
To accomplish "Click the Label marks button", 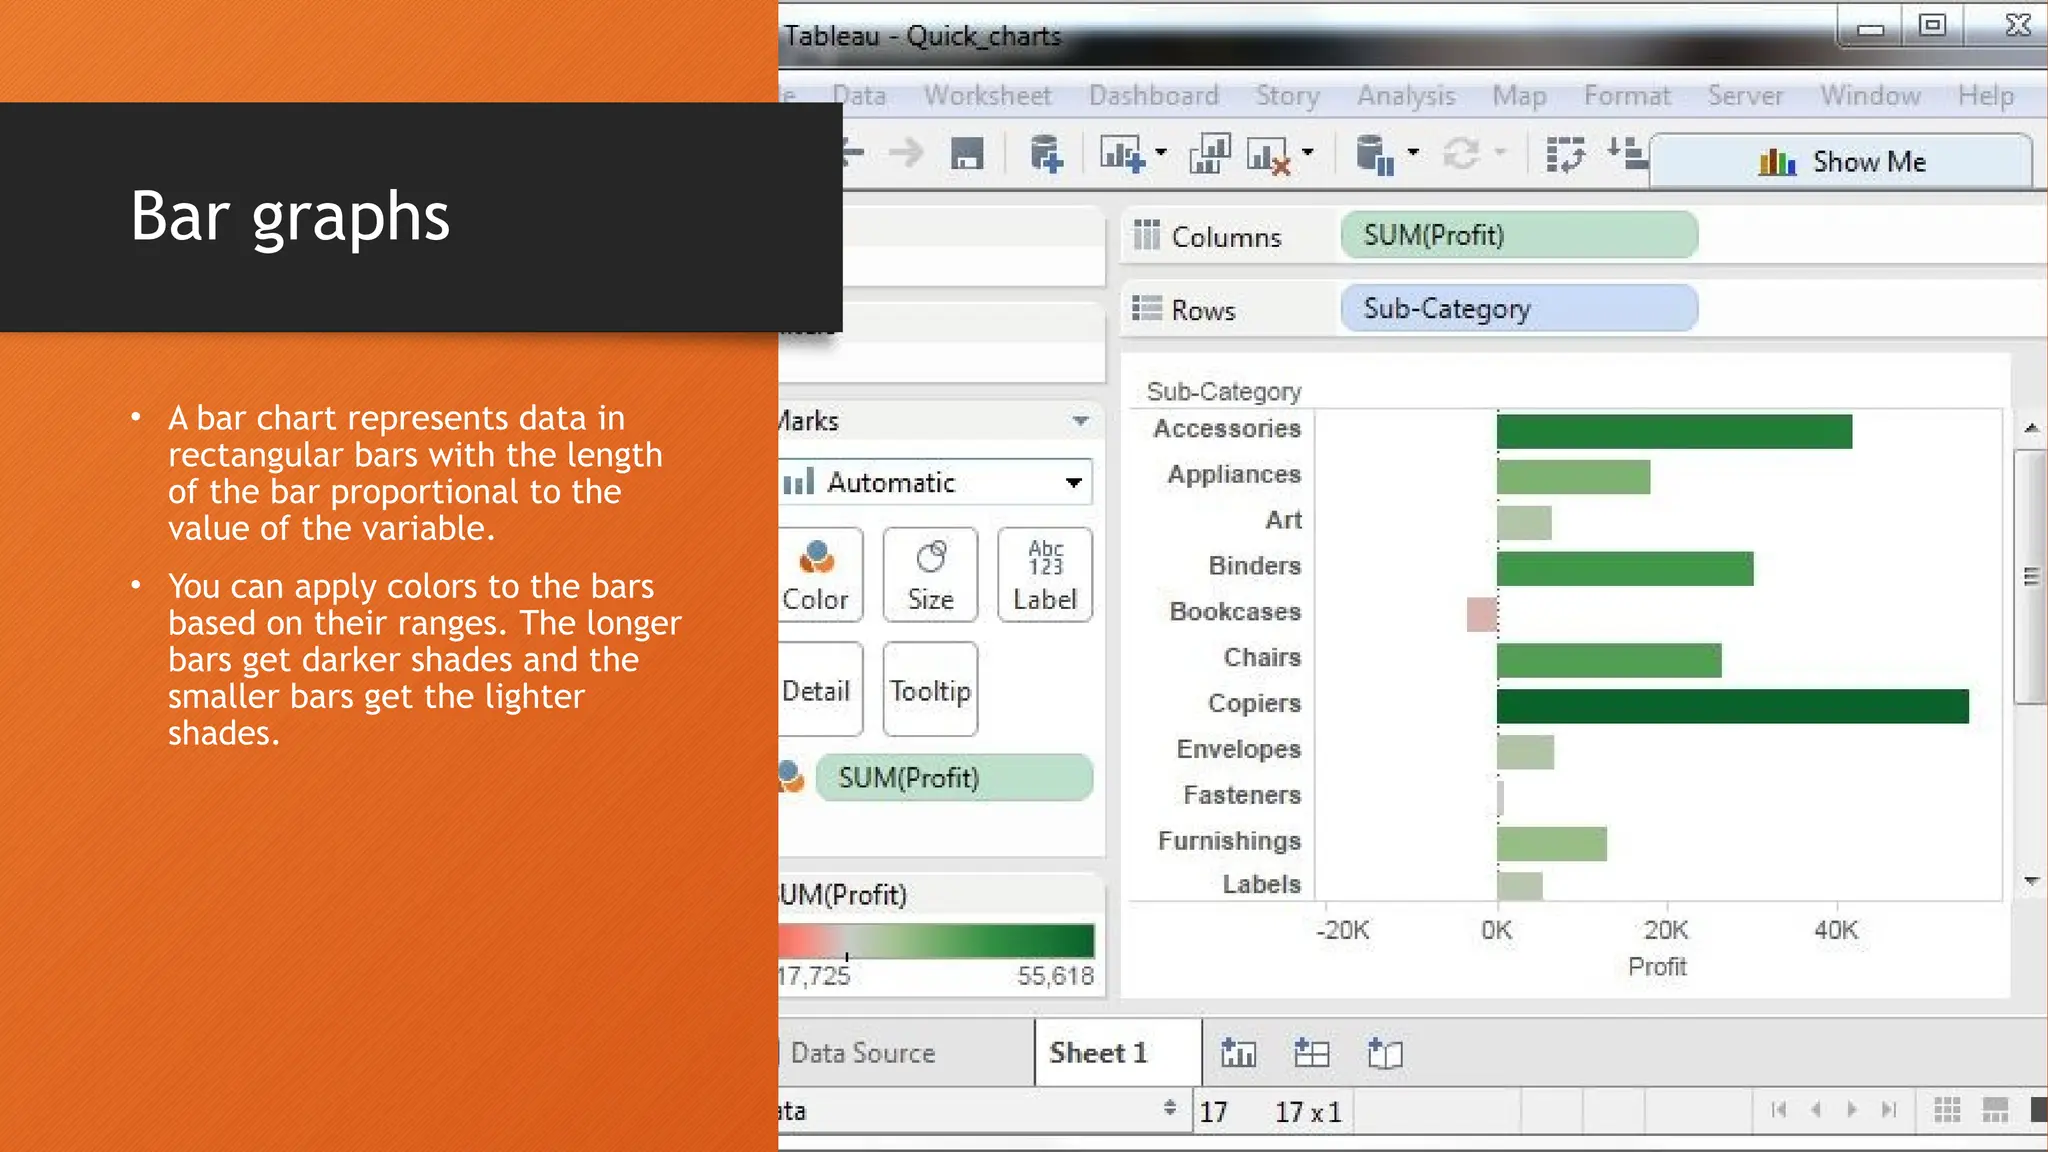I will click(x=1045, y=575).
